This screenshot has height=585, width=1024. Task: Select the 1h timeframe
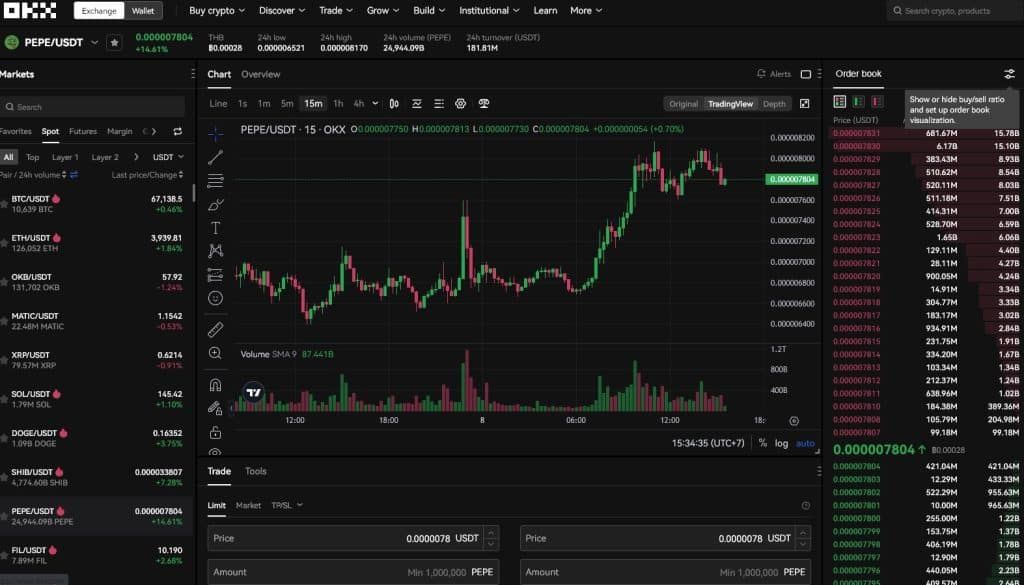tap(338, 104)
